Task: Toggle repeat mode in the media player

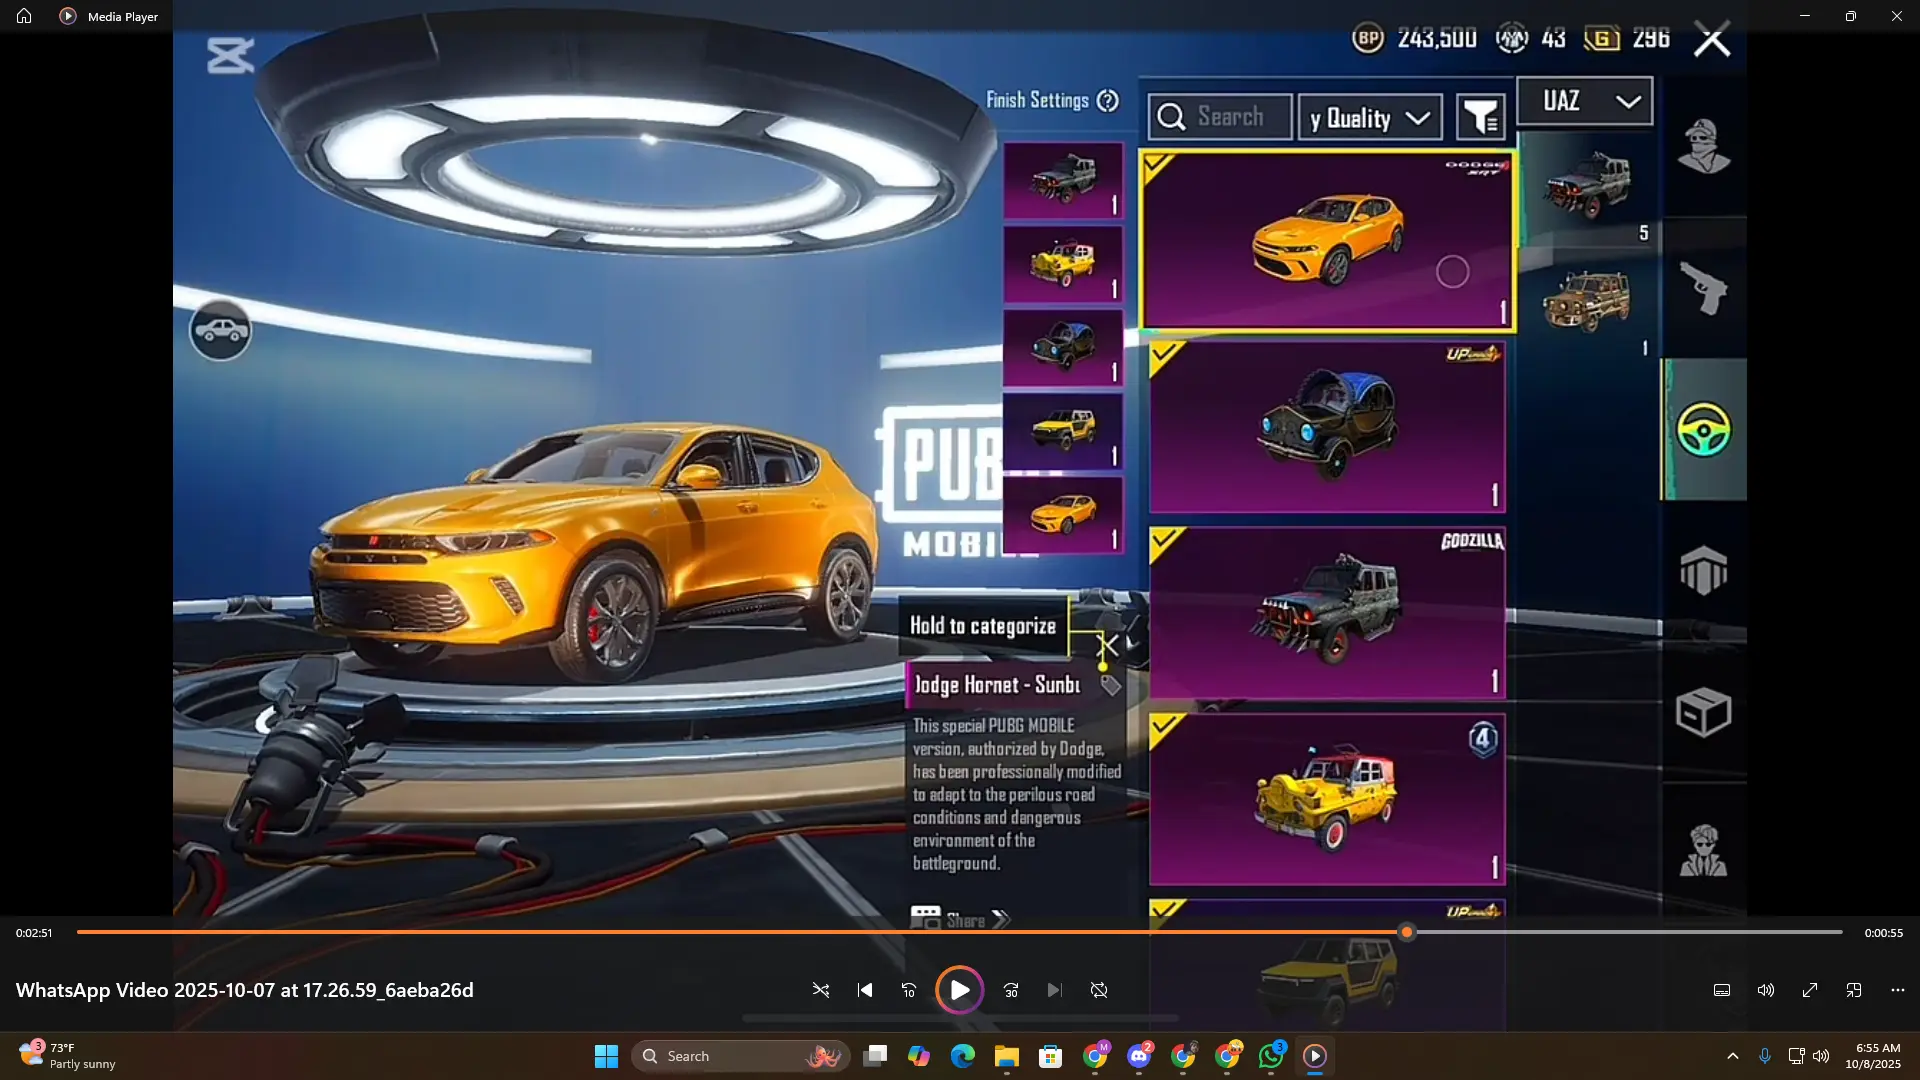Action: (1099, 990)
